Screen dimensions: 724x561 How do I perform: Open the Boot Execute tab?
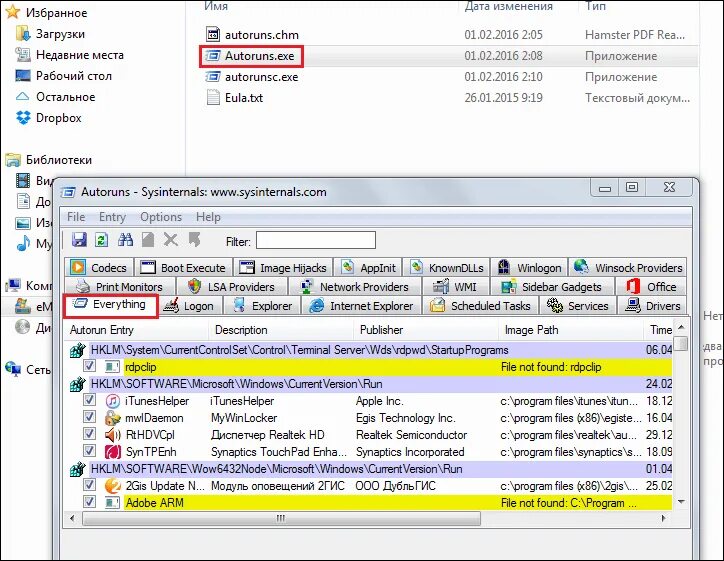coord(183,267)
